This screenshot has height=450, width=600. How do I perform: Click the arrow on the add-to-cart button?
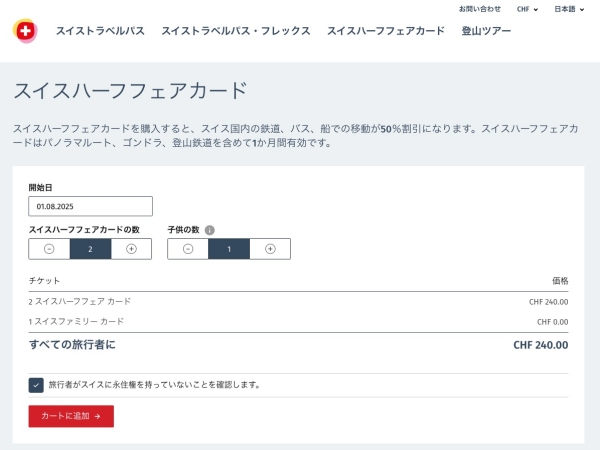[x=97, y=416]
